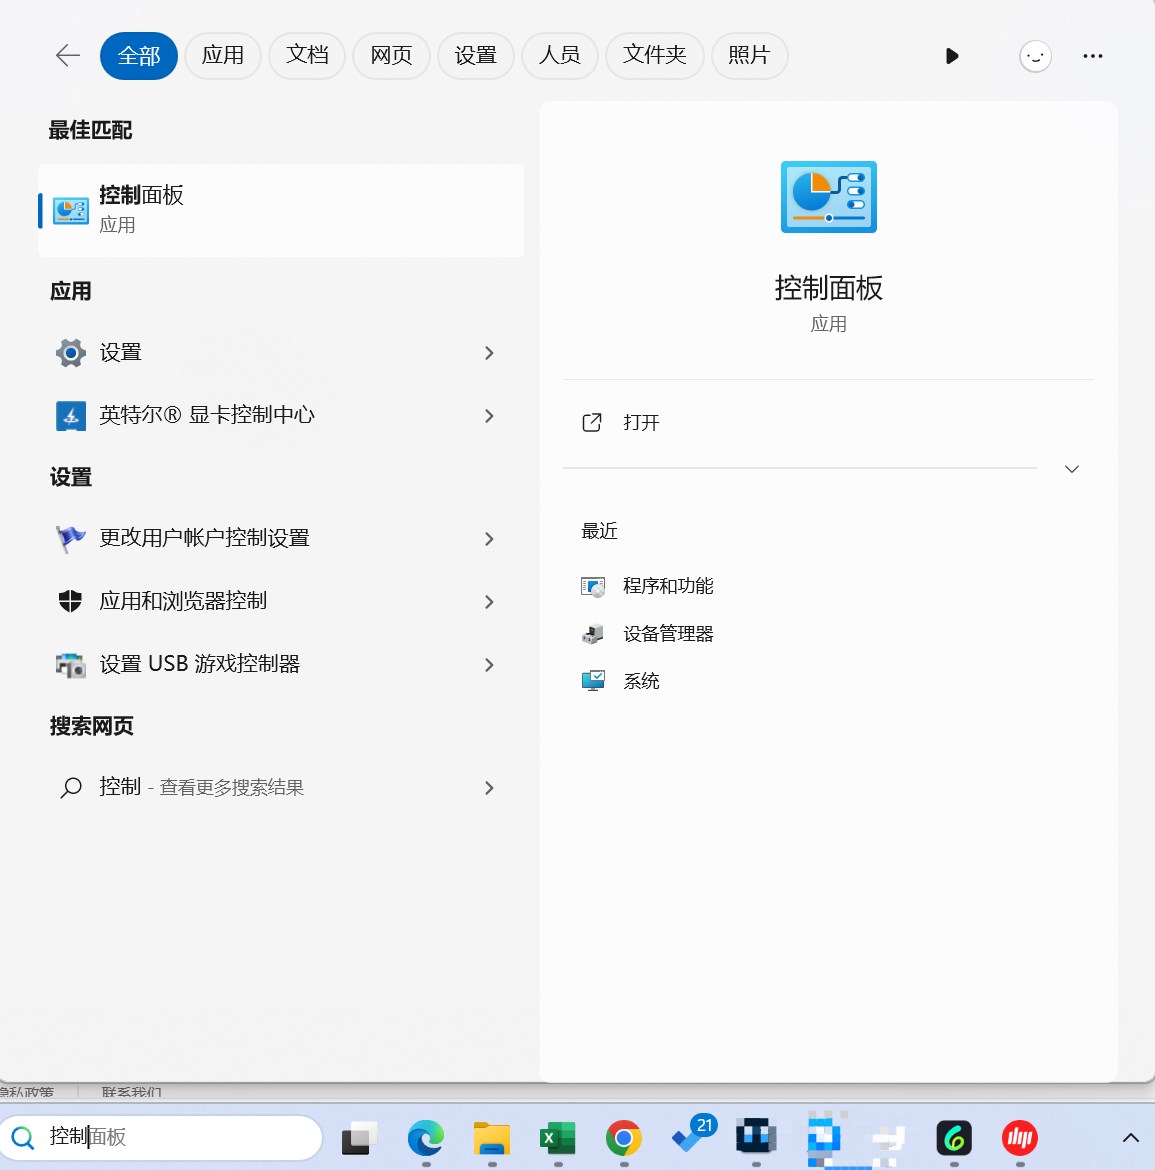Expand more actions with the down chevron
Viewport: 1155px width, 1170px height.
pos(1072,469)
